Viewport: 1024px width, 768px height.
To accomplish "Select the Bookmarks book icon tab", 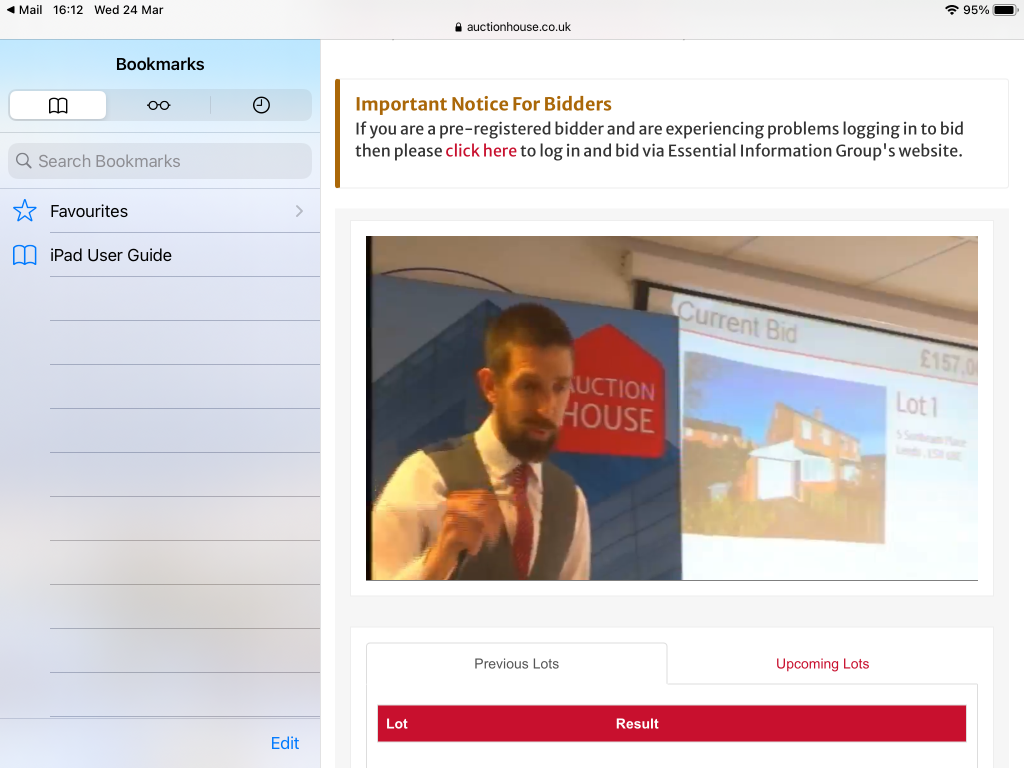I will pyautogui.click(x=58, y=105).
